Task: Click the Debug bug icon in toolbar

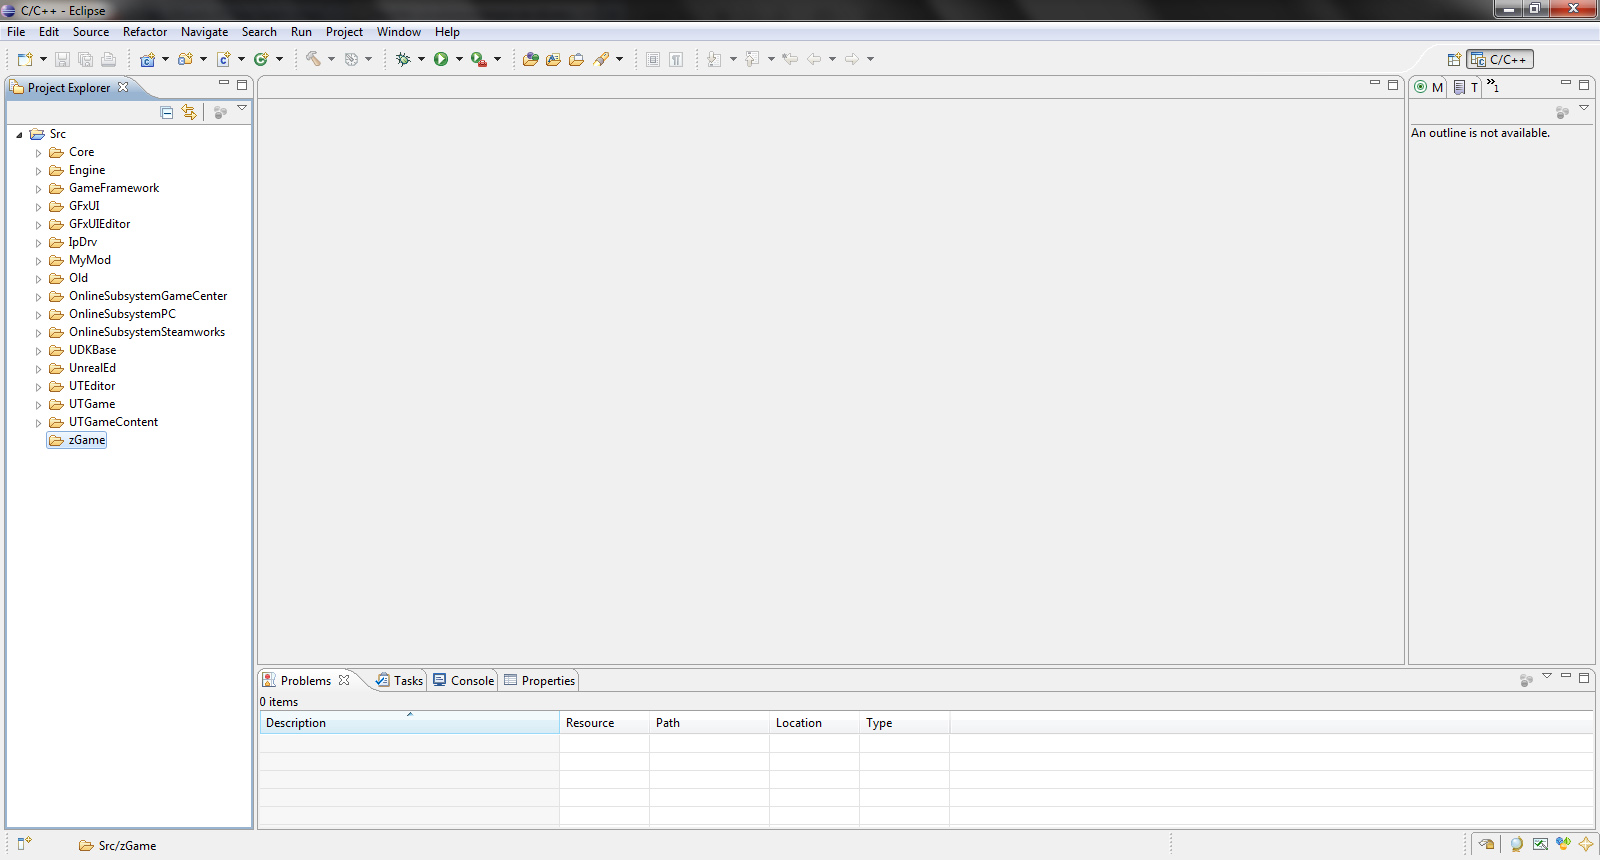Action: coord(403,59)
